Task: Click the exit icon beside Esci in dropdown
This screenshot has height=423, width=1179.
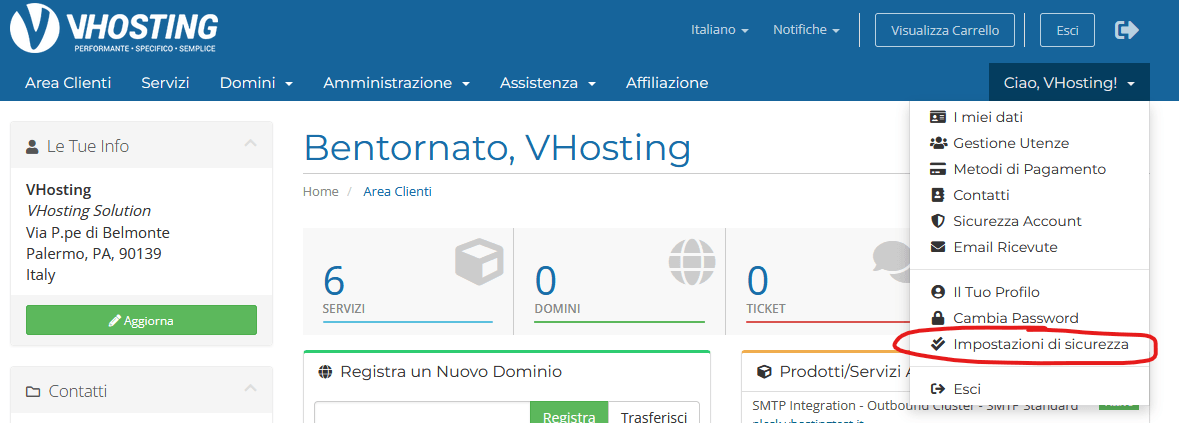Action: (937, 389)
